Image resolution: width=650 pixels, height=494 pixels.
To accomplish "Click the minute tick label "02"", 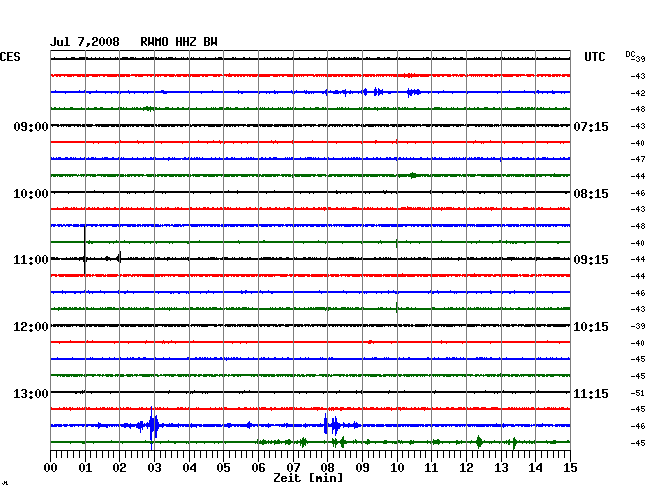I will pyautogui.click(x=119, y=467).
